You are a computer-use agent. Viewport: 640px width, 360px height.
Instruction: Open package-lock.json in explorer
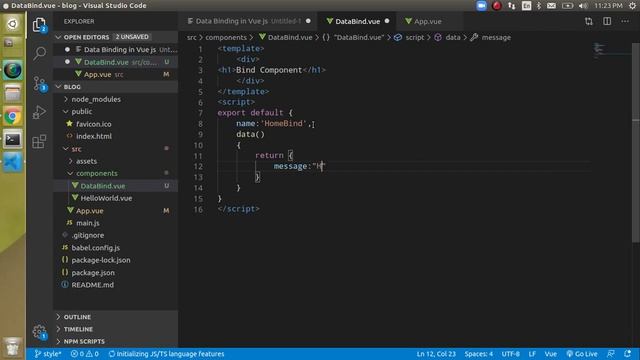(101, 260)
